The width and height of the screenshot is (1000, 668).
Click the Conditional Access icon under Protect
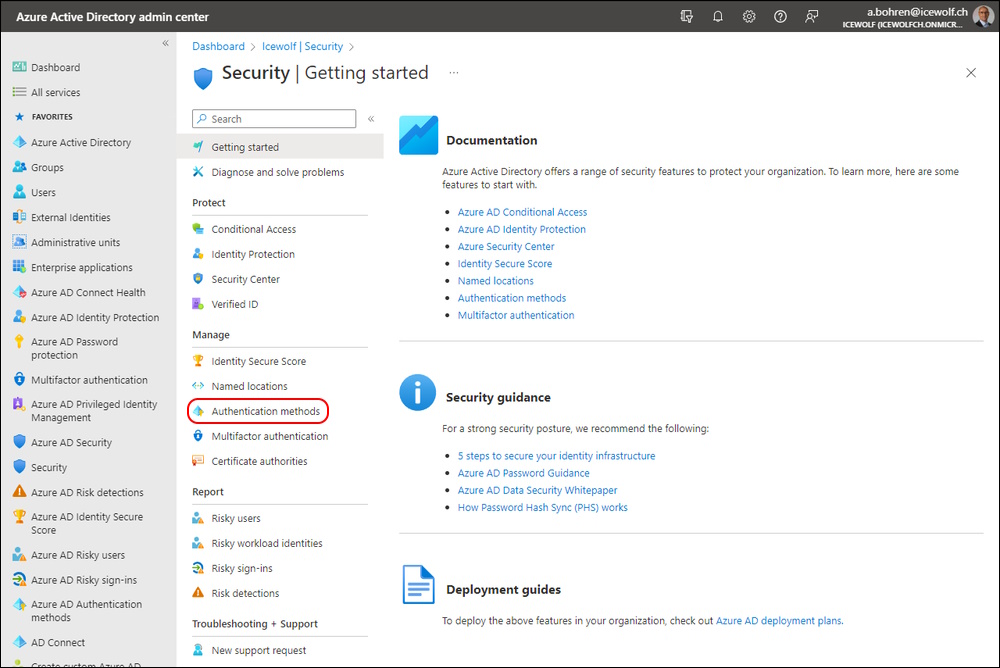point(198,229)
